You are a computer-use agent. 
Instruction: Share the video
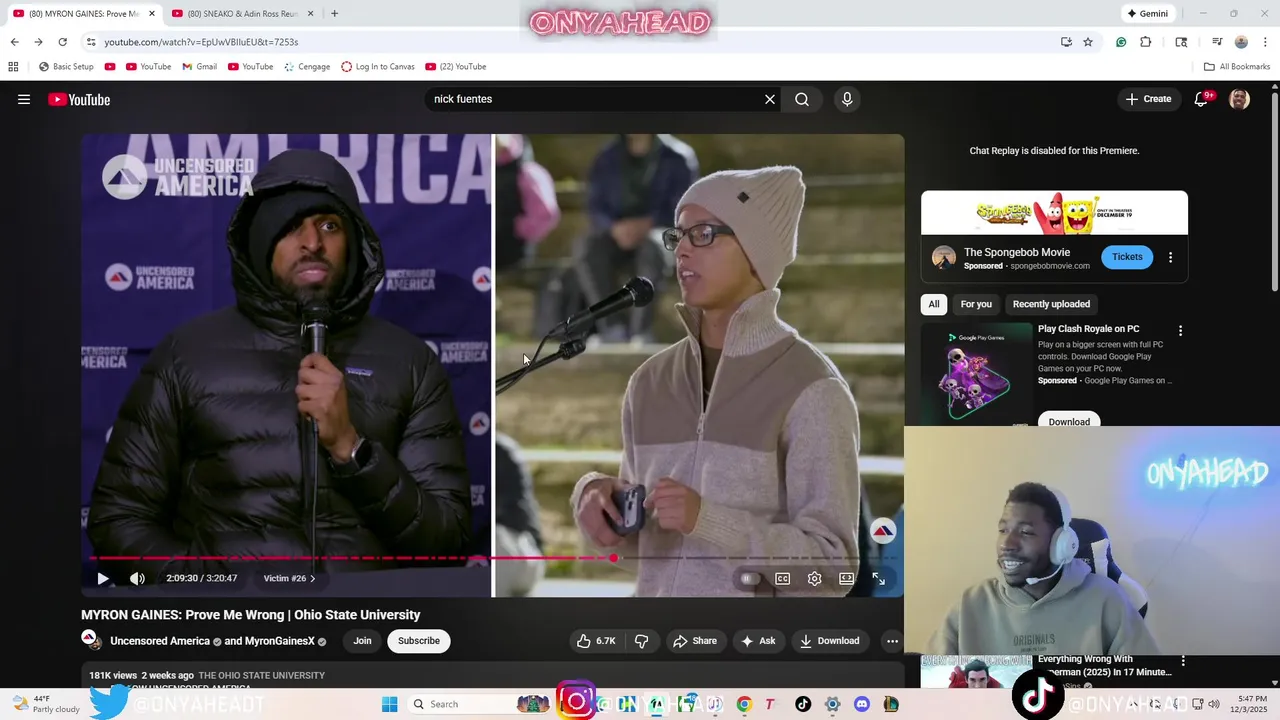[694, 641]
